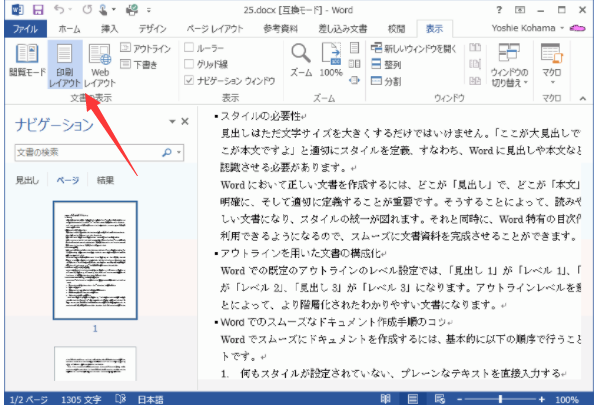Show Pages (ページ) in Navigation pane
Image resolution: width=595 pixels, height=405 pixels.
pos(68,180)
